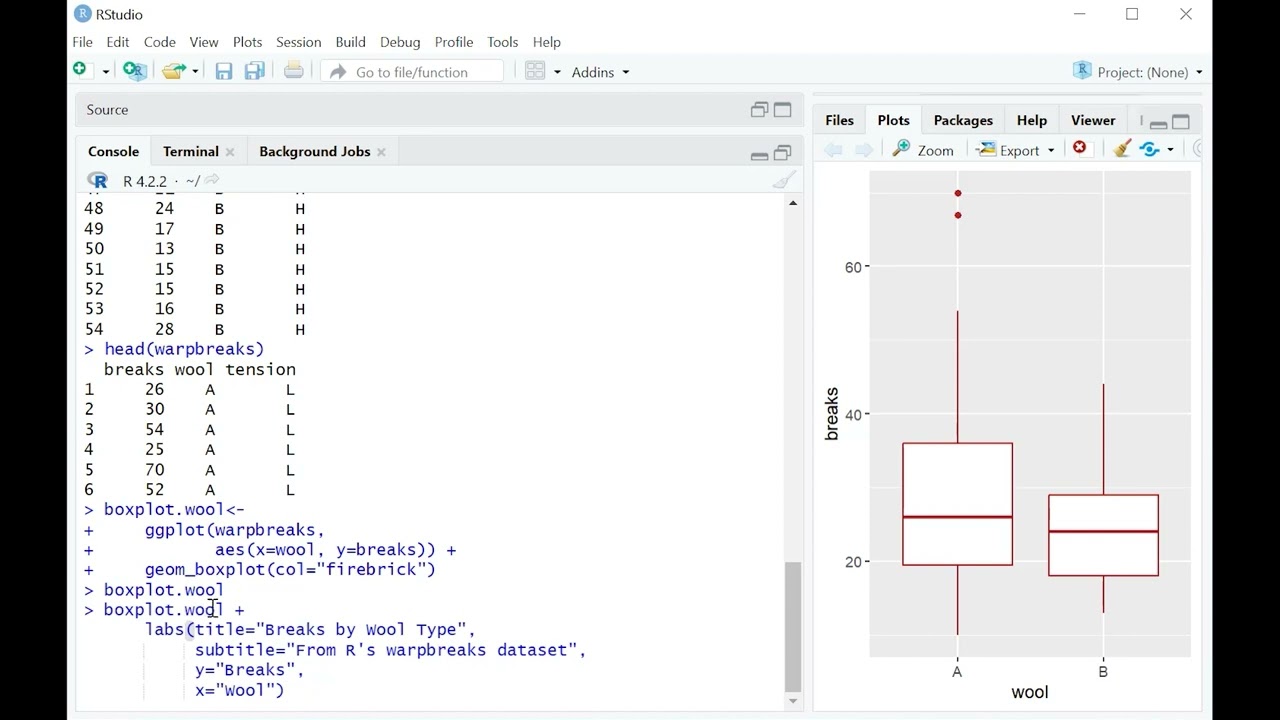This screenshot has height=720, width=1280.
Task: Click the console scrollbar thumb
Action: tap(793, 626)
